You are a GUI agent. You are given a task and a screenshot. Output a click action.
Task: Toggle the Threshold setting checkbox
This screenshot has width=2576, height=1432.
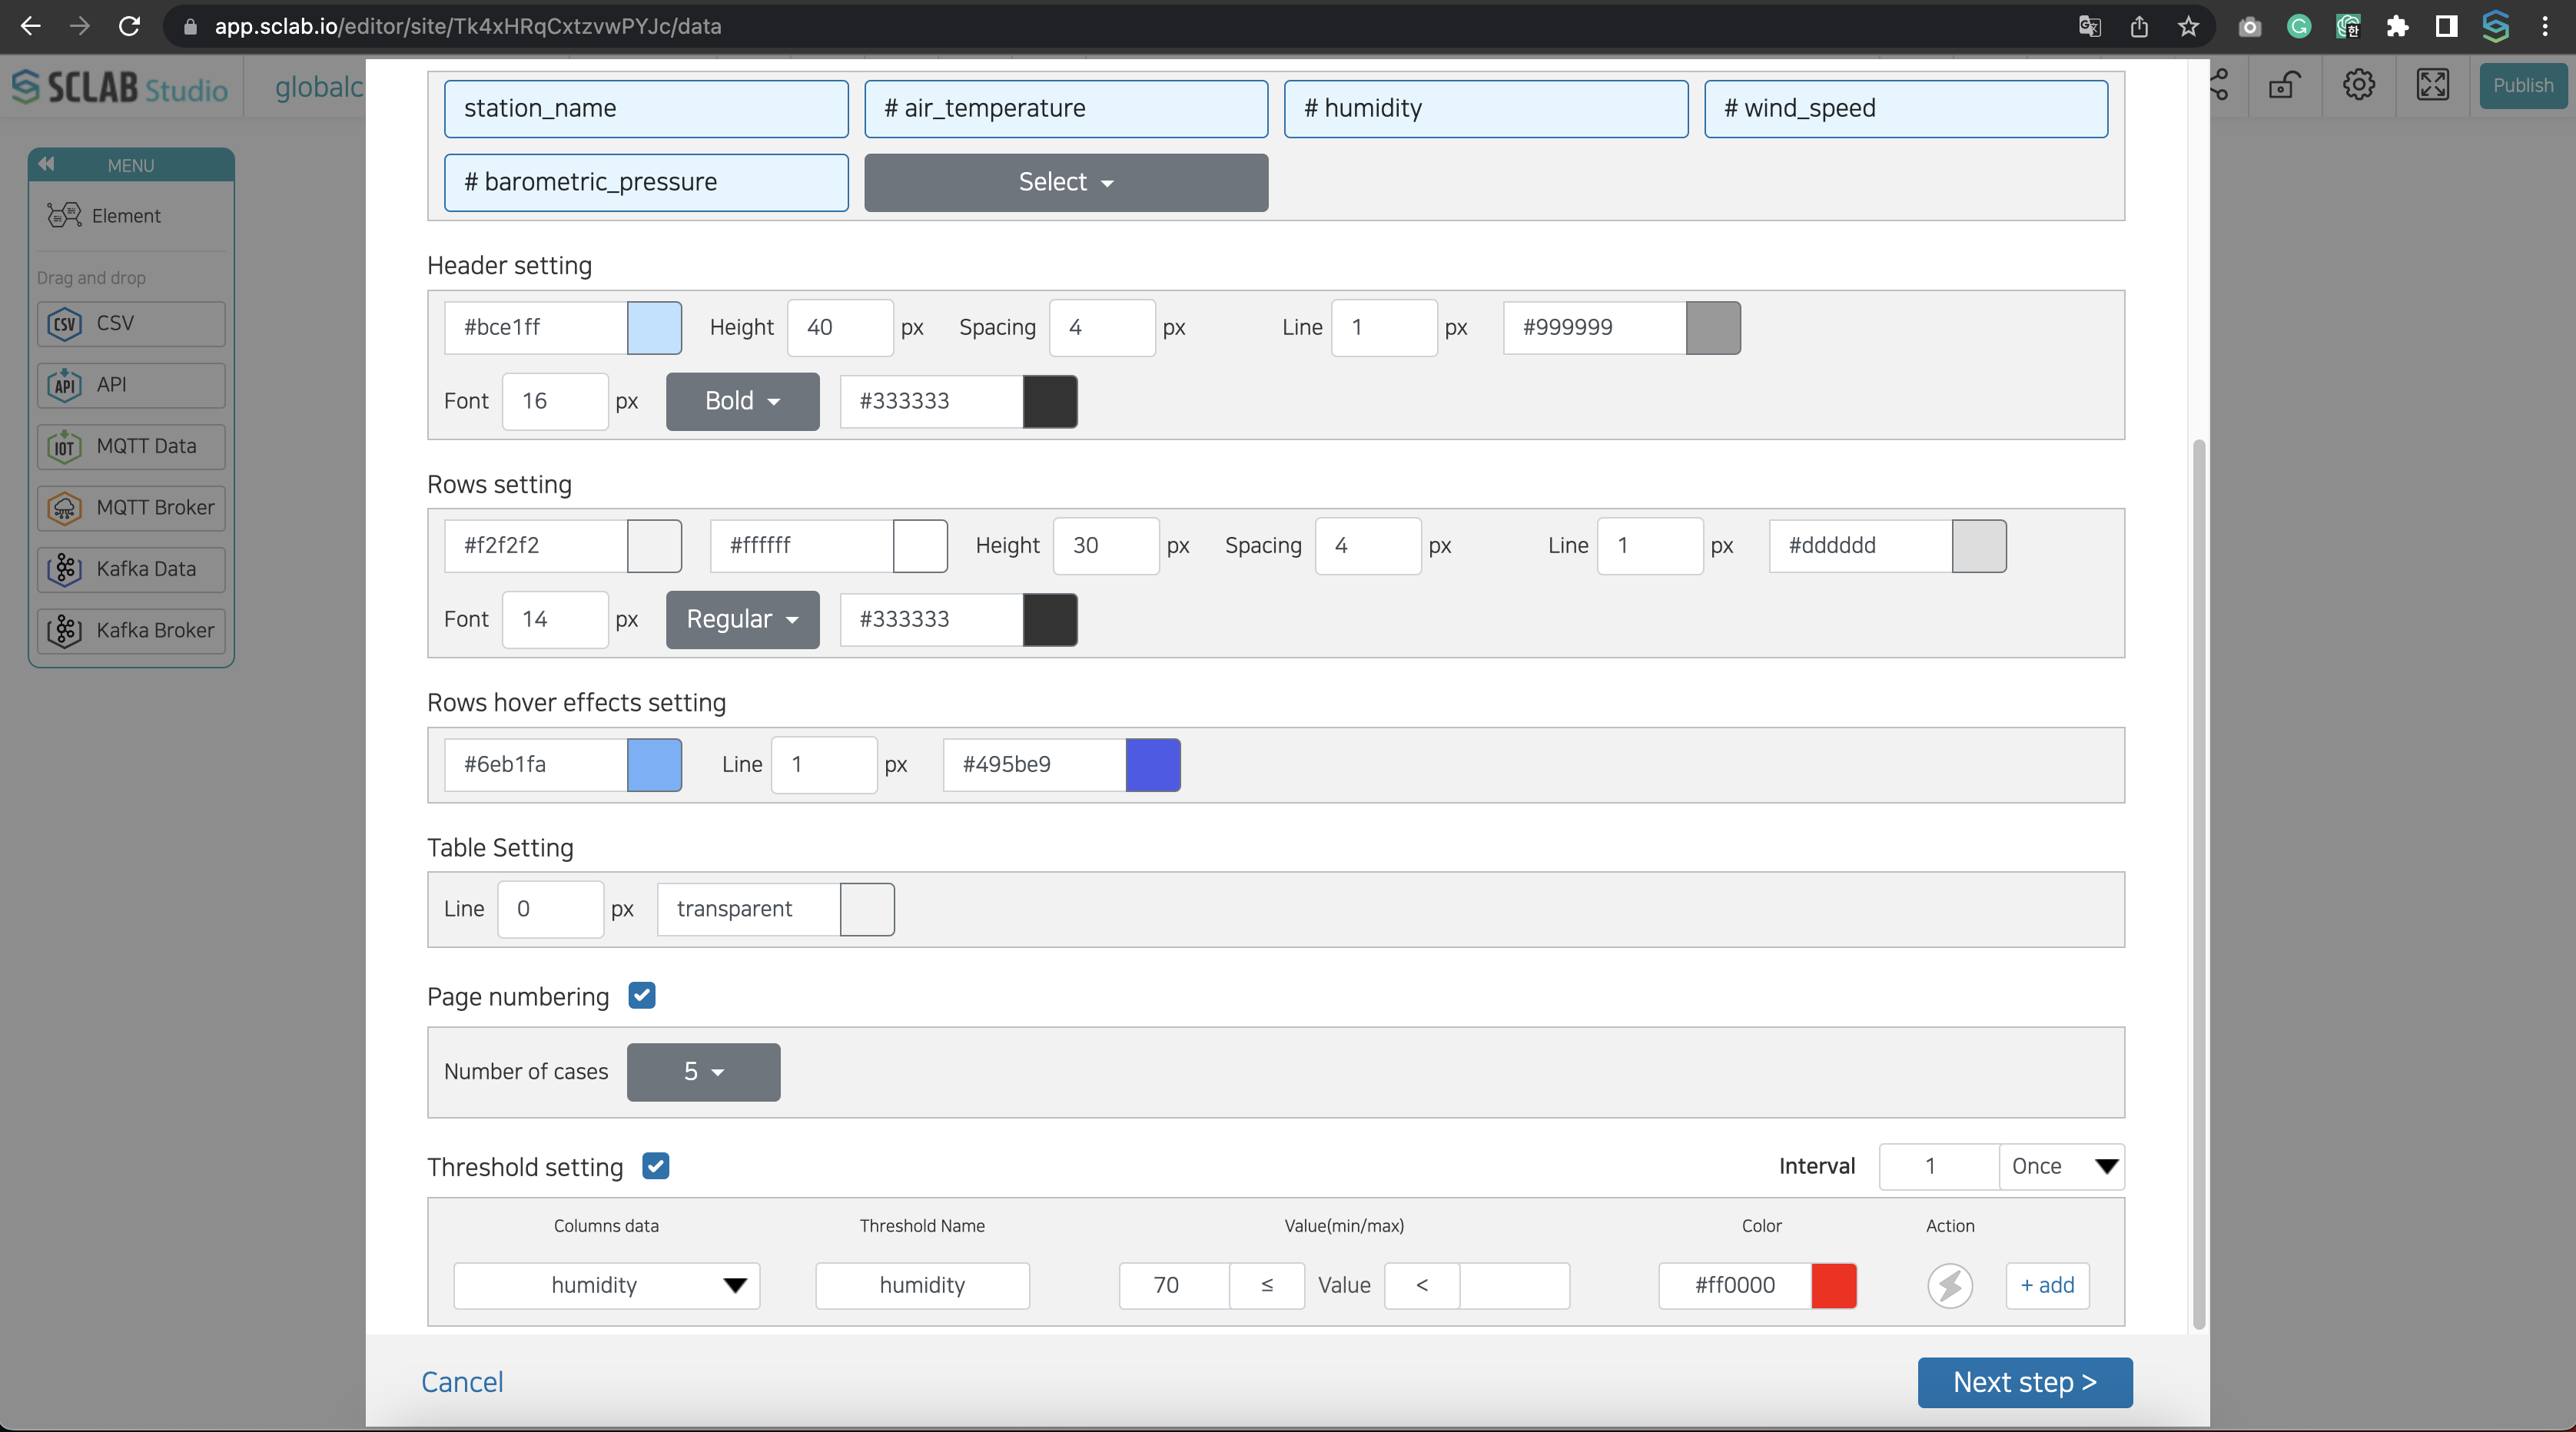click(x=656, y=1166)
